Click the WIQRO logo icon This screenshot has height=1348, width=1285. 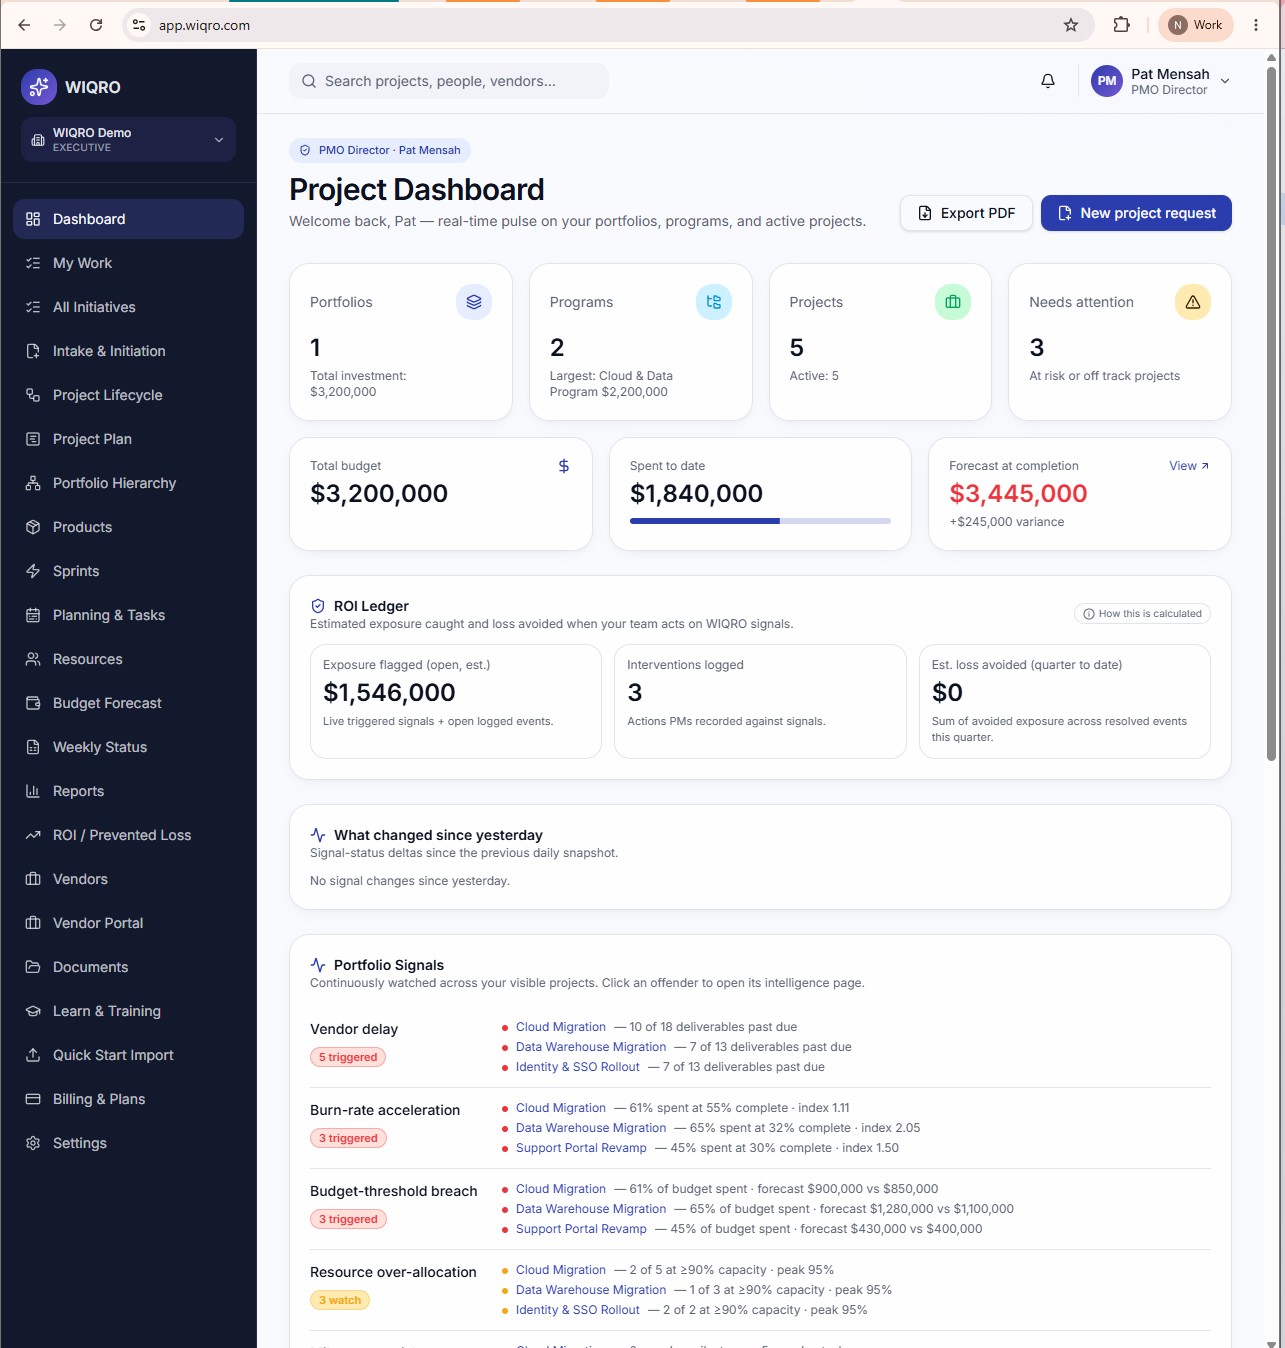point(39,87)
